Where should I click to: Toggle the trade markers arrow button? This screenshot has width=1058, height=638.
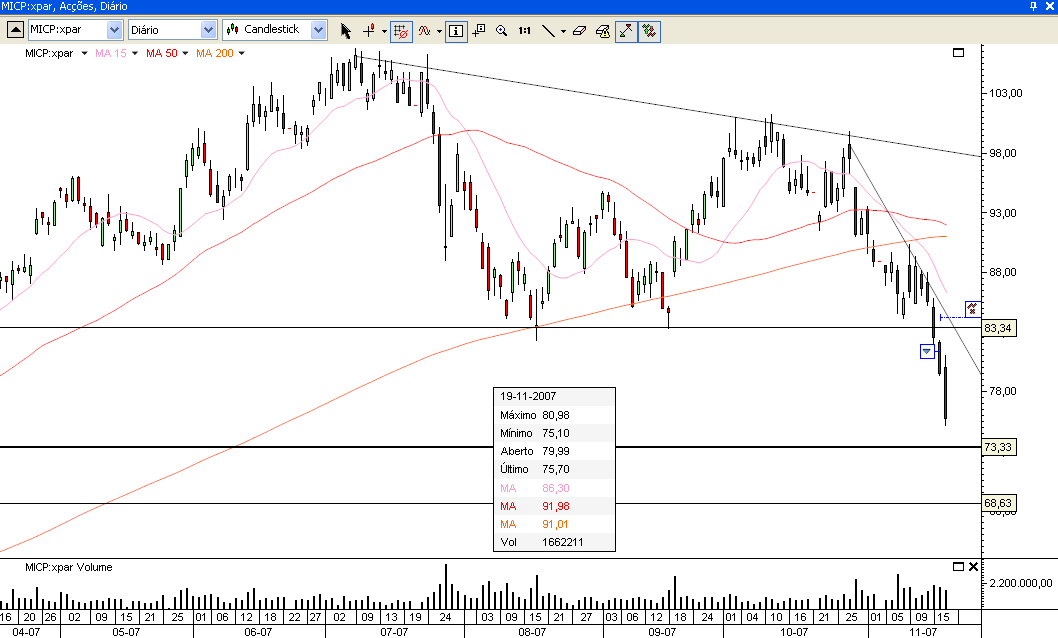[626, 31]
